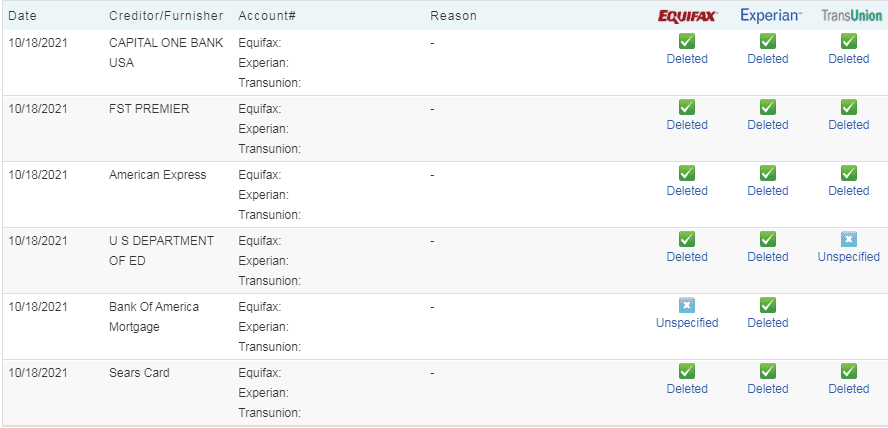Viewport: 888px width, 428px height.
Task: Click TransUnion blue X for U S Department of ED
Action: tap(849, 239)
